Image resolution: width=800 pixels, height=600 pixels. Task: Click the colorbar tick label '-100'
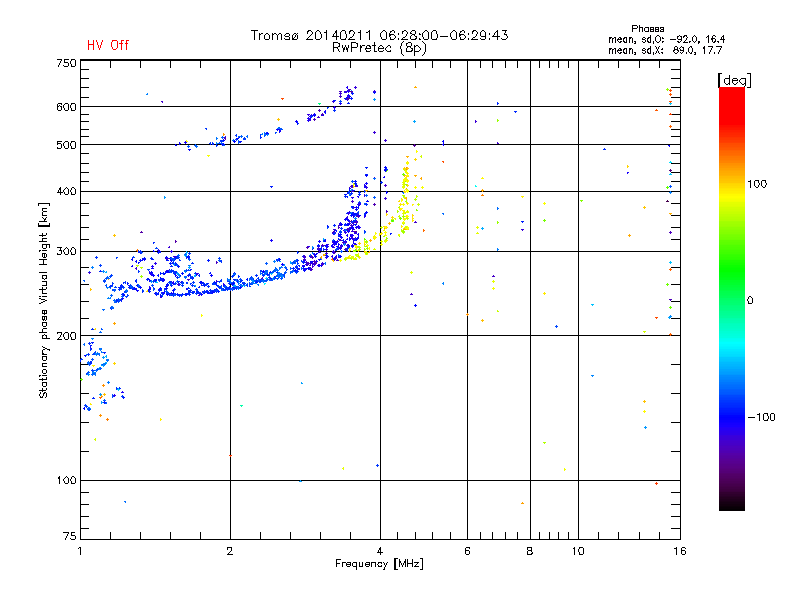(x=762, y=417)
